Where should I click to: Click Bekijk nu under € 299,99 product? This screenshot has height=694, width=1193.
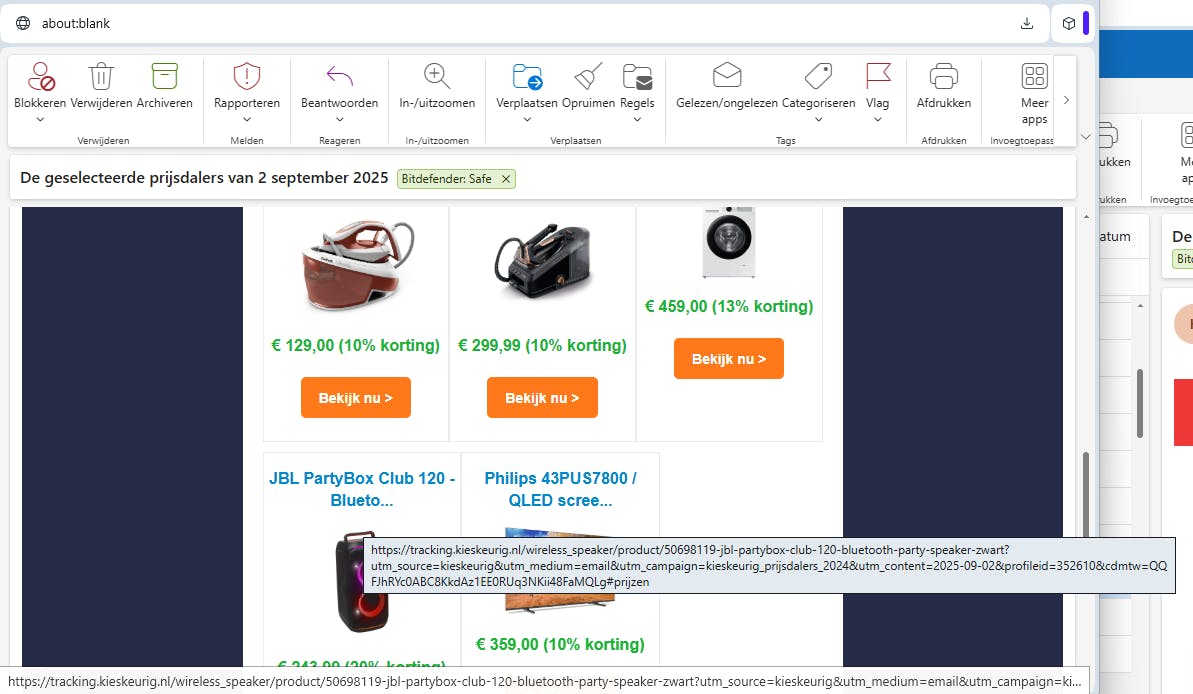(x=542, y=397)
